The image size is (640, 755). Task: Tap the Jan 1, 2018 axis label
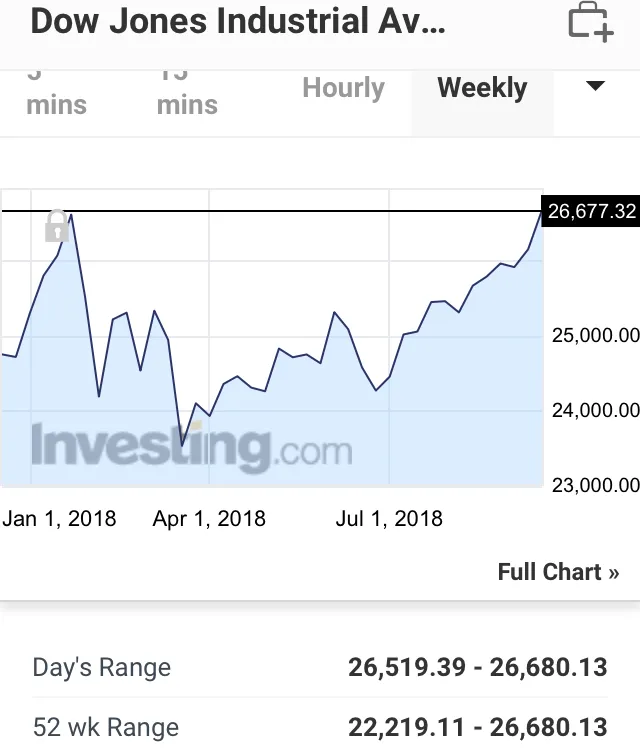click(x=59, y=518)
